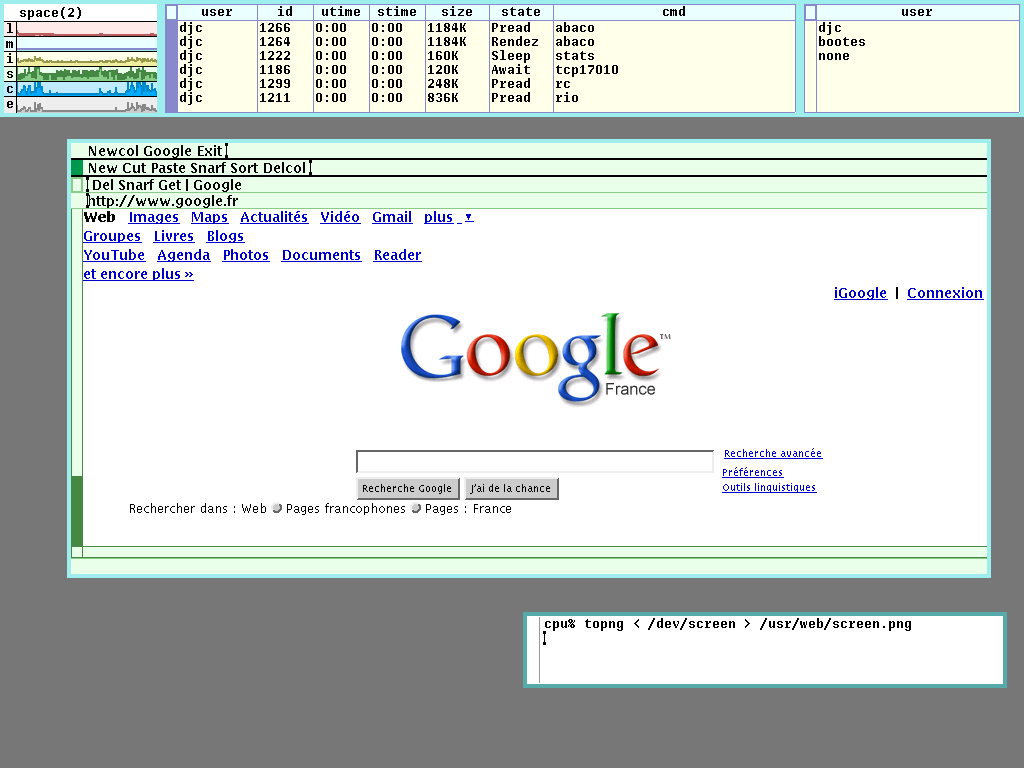
Task: Click the J'ai de la chance button
Action: click(x=511, y=488)
